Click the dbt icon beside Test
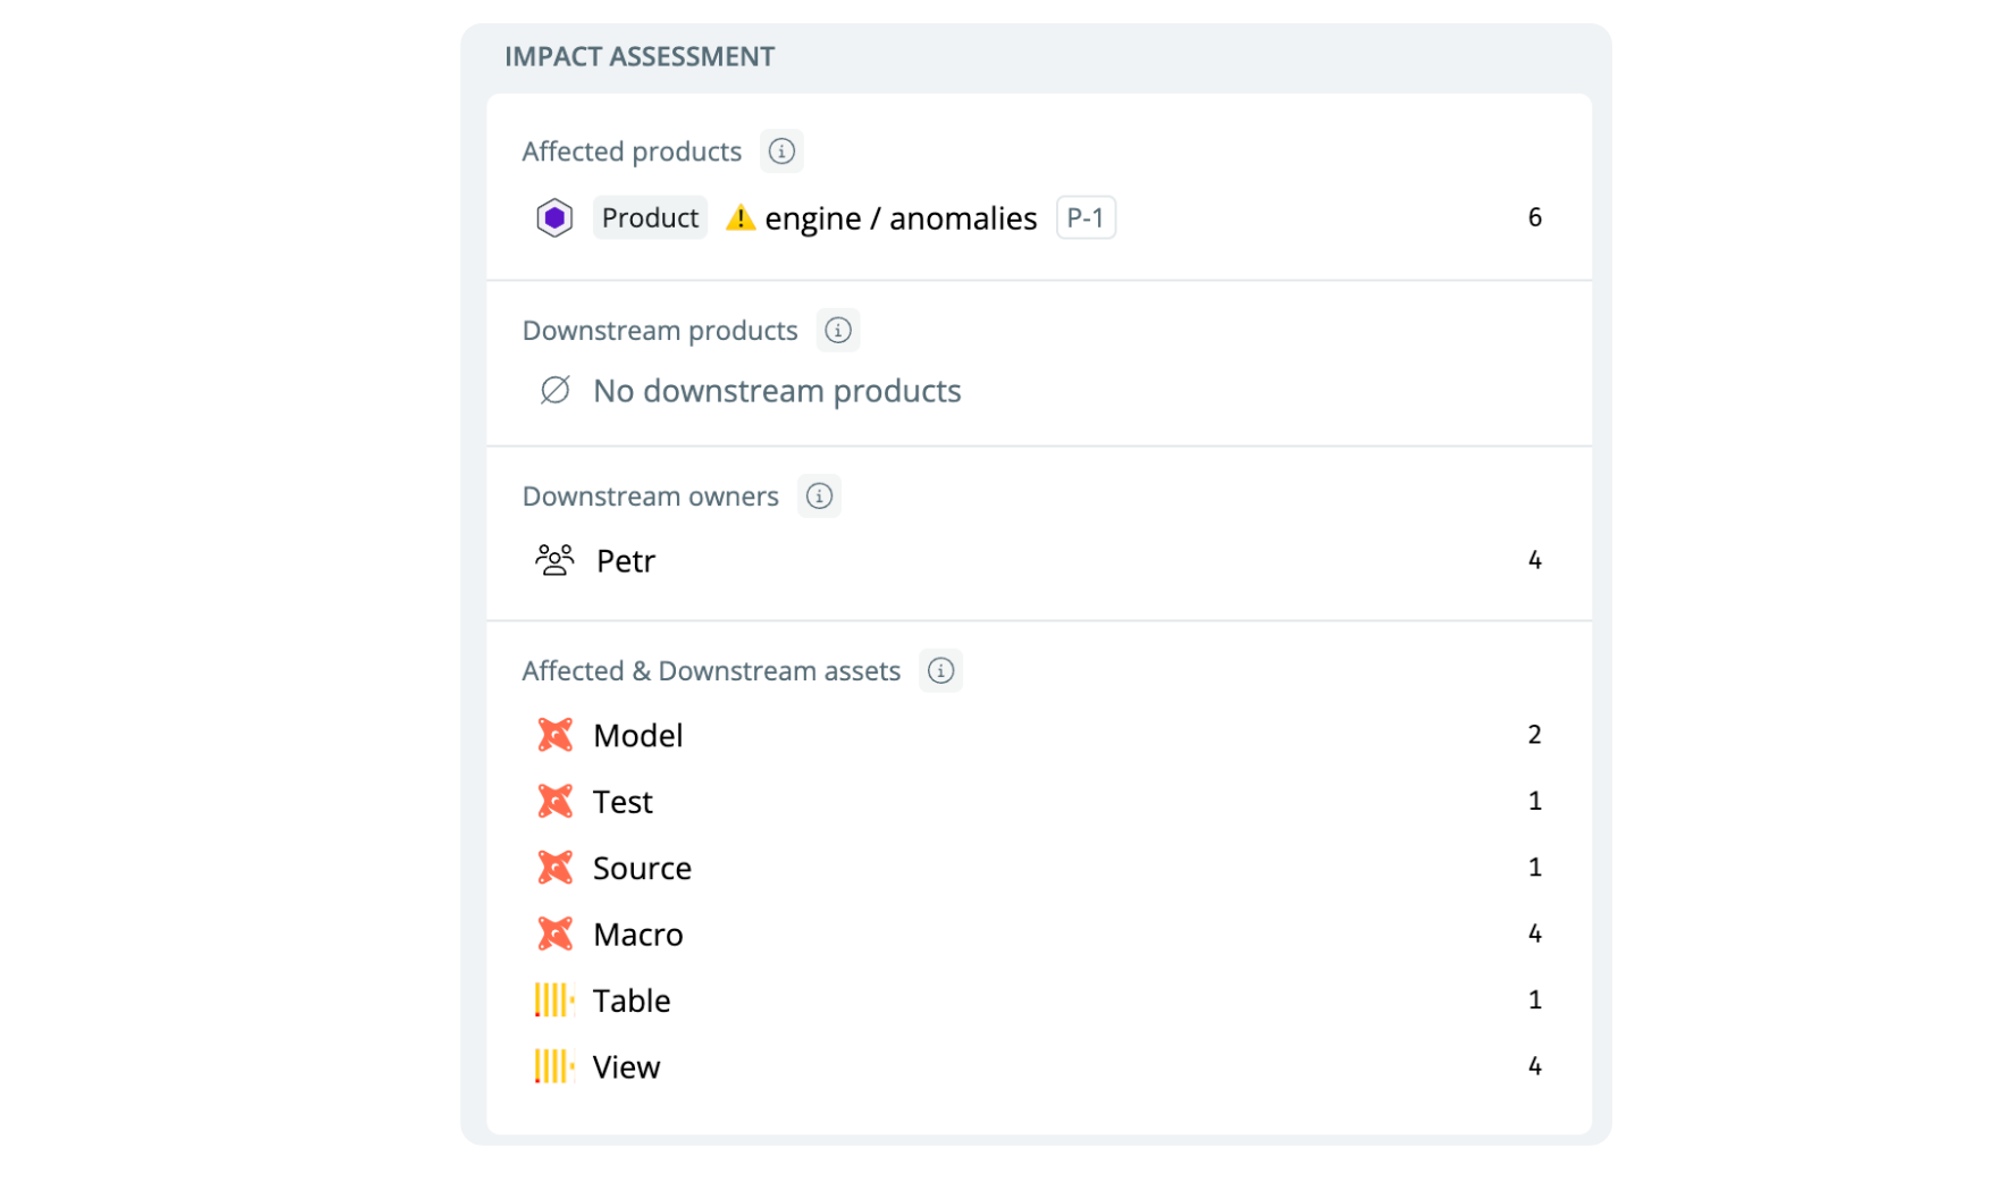2000x1183 pixels. pos(555,801)
